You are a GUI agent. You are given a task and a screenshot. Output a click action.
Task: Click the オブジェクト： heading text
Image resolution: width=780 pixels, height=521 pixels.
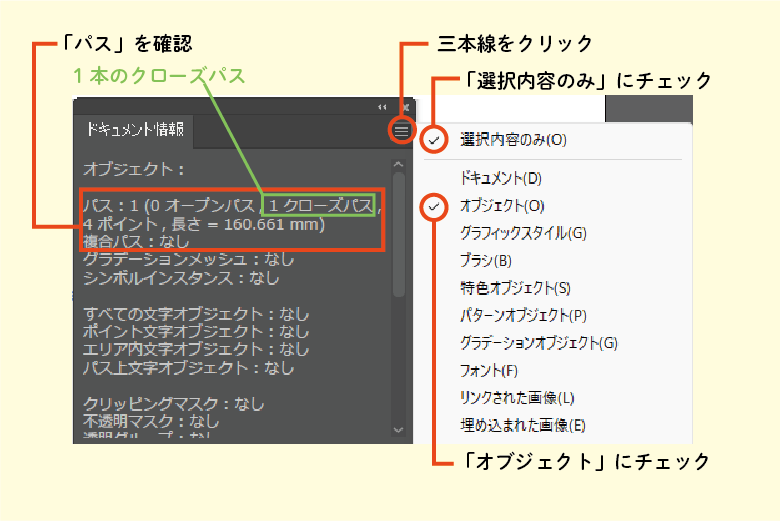coord(133,169)
